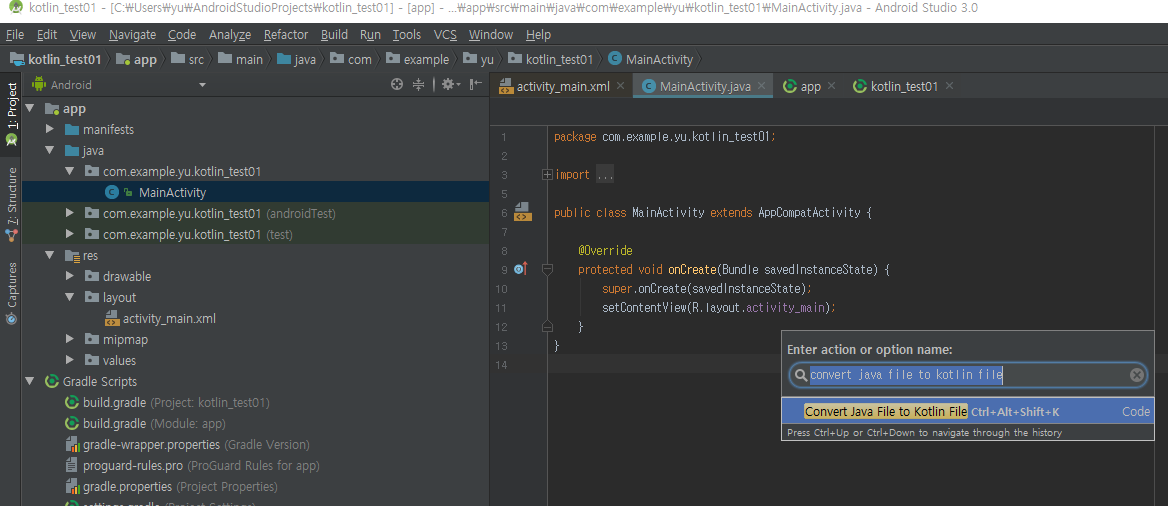This screenshot has width=1168, height=506.
Task: Open the Code menu
Action: (x=182, y=34)
